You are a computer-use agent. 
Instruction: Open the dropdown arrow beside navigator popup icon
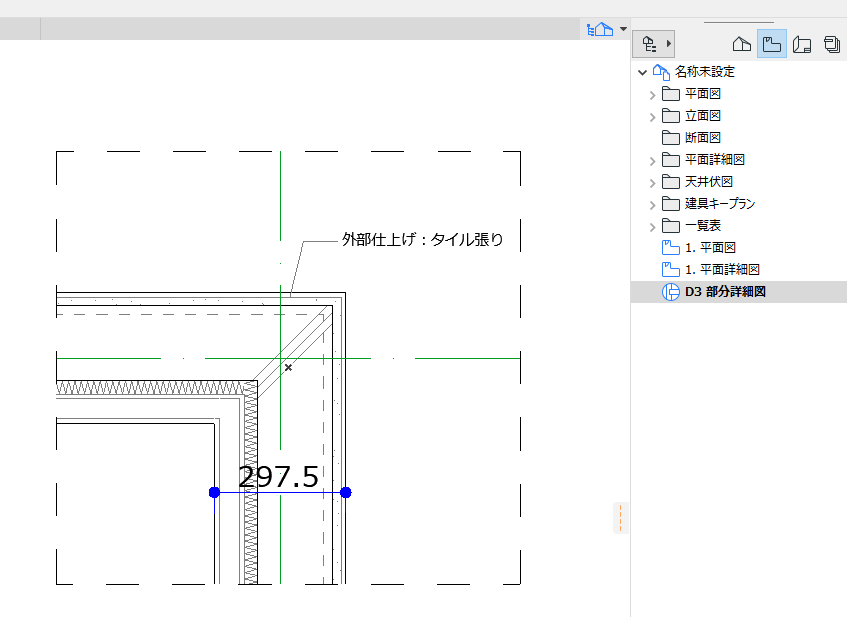[x=623, y=29]
